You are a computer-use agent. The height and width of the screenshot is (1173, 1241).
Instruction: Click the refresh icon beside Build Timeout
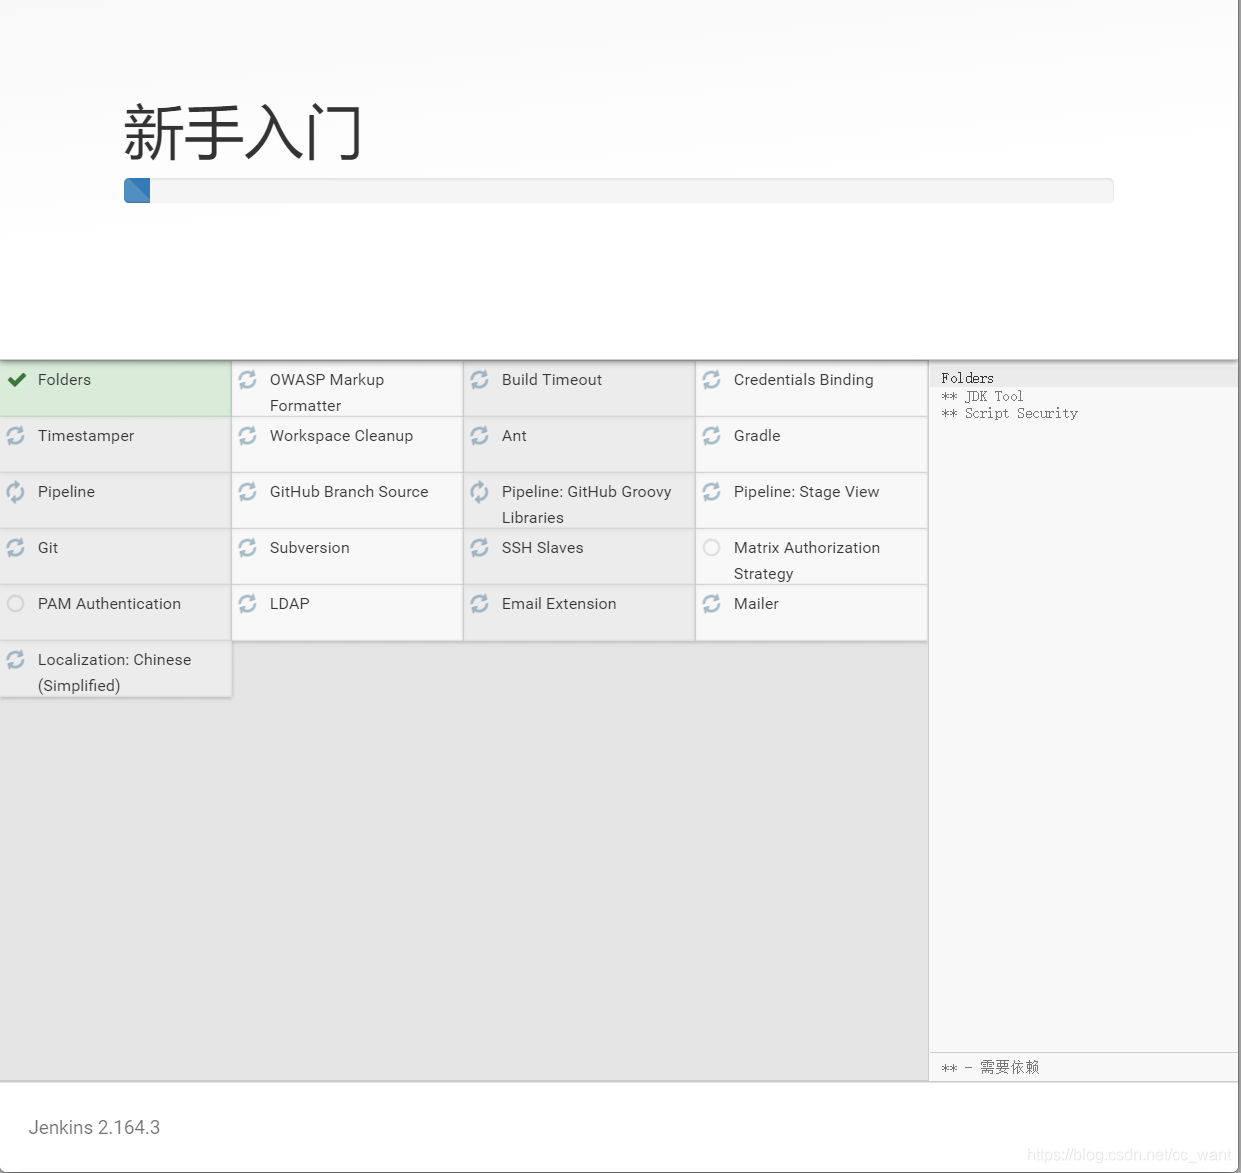pyautogui.click(x=479, y=380)
